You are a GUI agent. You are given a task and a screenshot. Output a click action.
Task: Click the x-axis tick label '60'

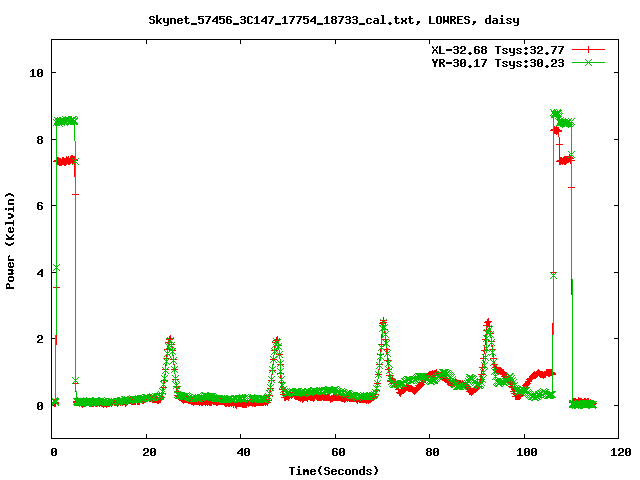(338, 452)
